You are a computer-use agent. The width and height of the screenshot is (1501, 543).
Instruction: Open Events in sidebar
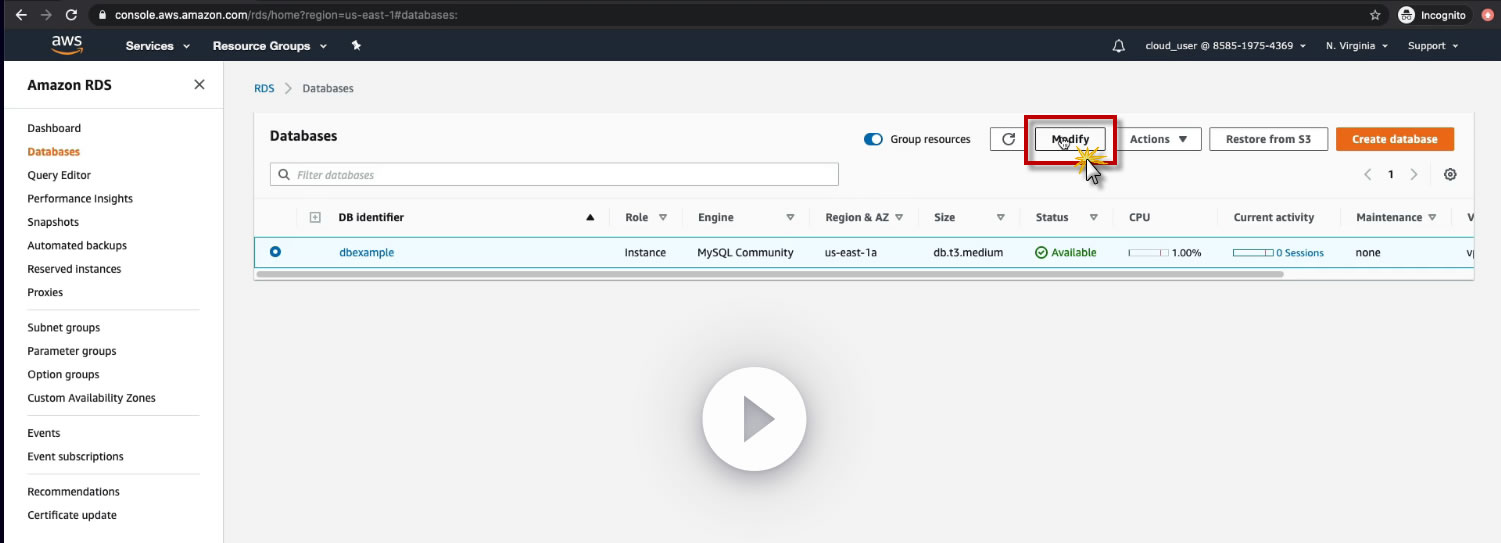tap(44, 433)
